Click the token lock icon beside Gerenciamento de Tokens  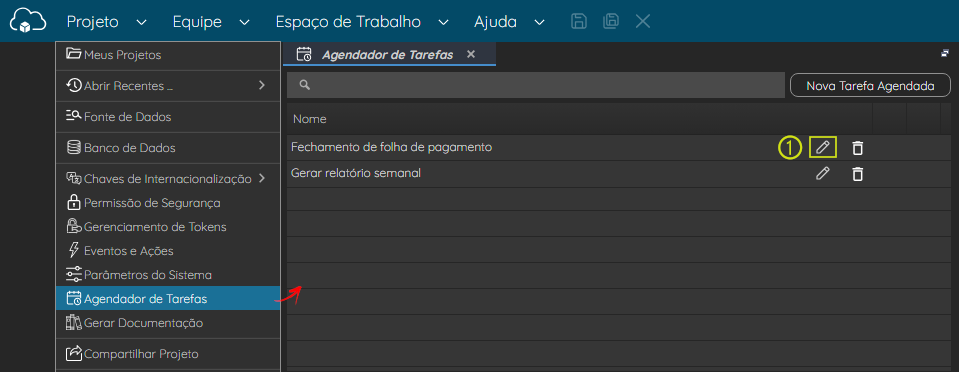pyautogui.click(x=73, y=226)
